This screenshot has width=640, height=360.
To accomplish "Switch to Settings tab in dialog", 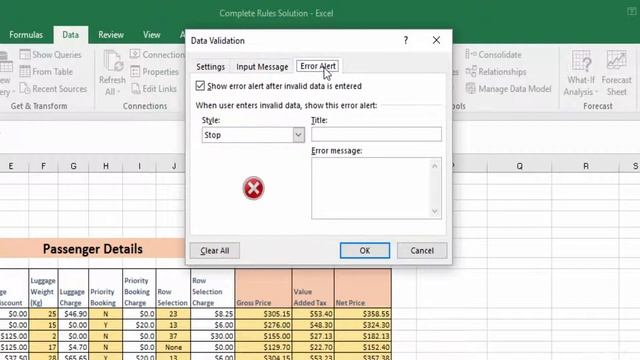I will click(211, 67).
